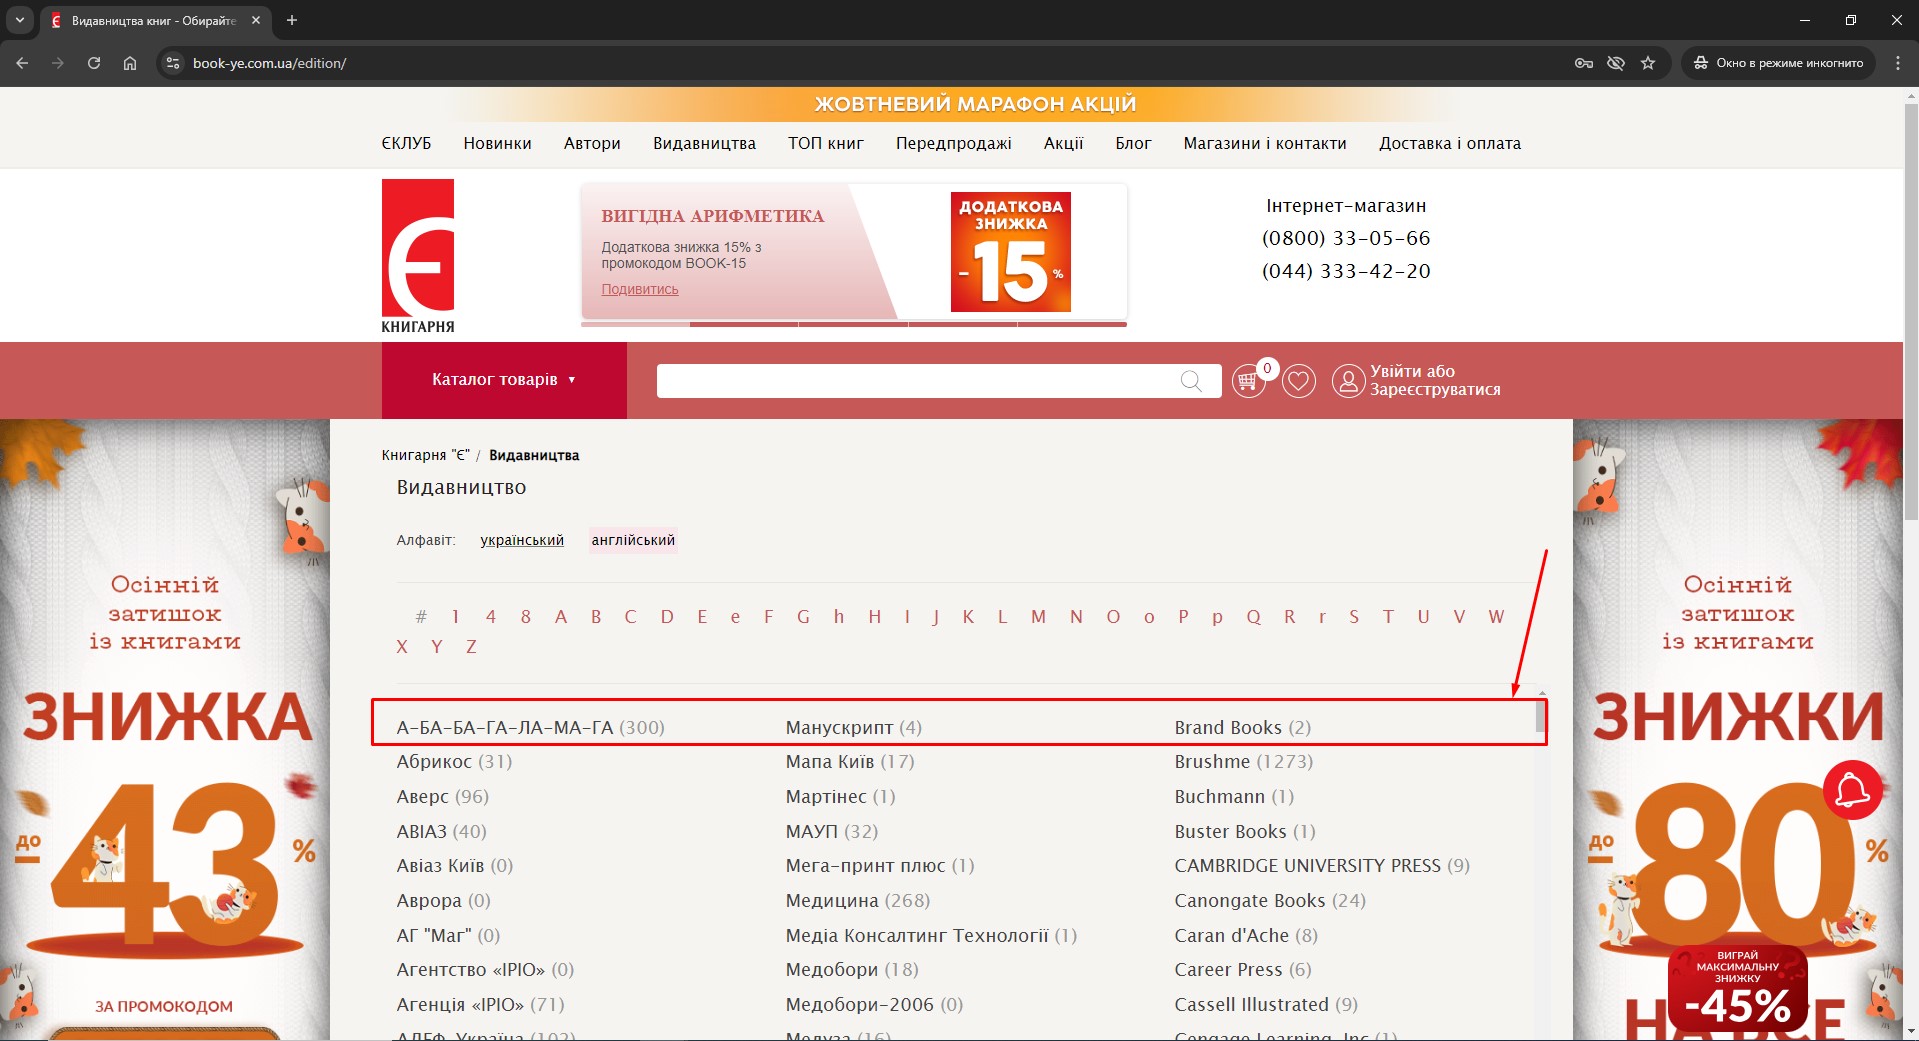Open the Chrome three-dot menu

(1897, 63)
